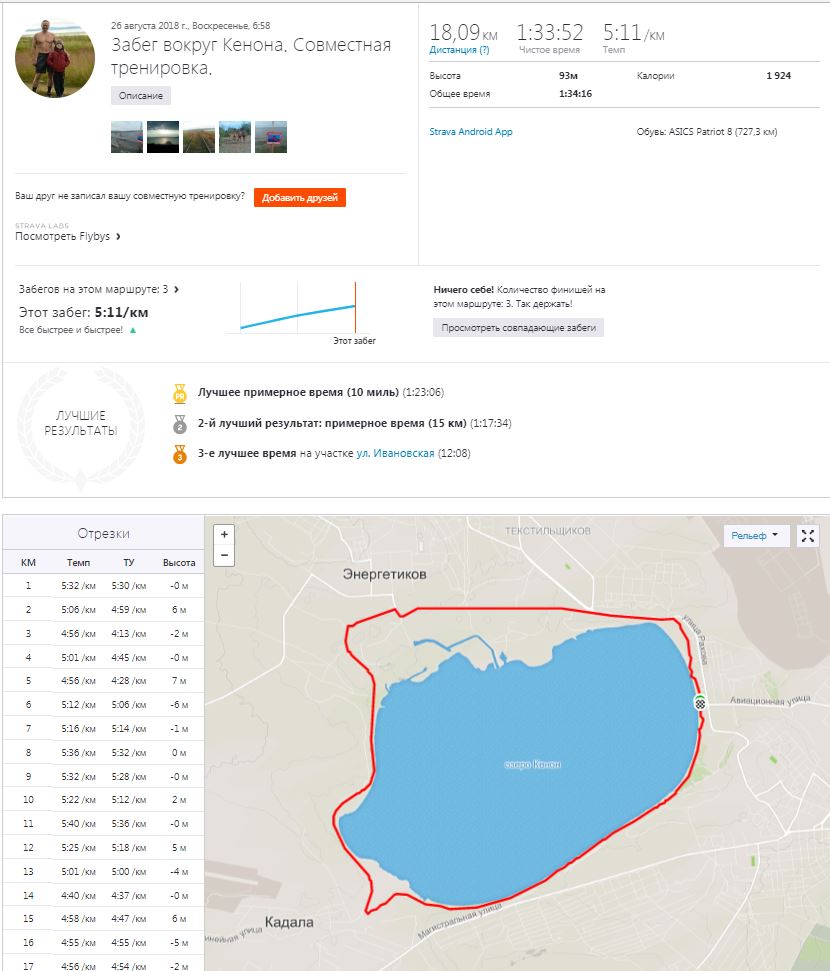This screenshot has width=830, height=971.
Task: Select kilometer 14 split row
Action: pyautogui.click(x=104, y=895)
